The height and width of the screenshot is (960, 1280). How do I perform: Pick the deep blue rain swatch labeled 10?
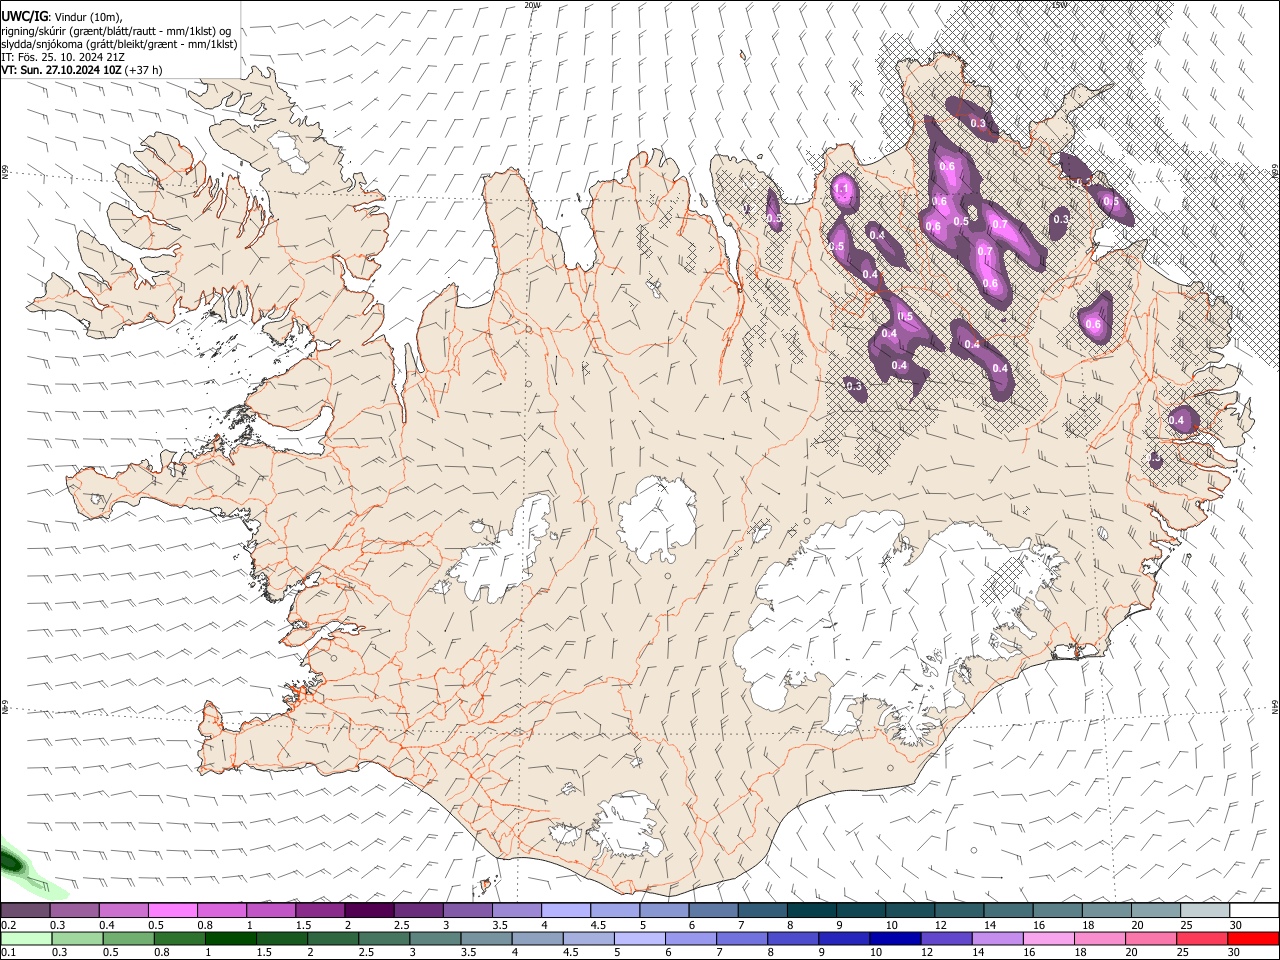[895, 938]
